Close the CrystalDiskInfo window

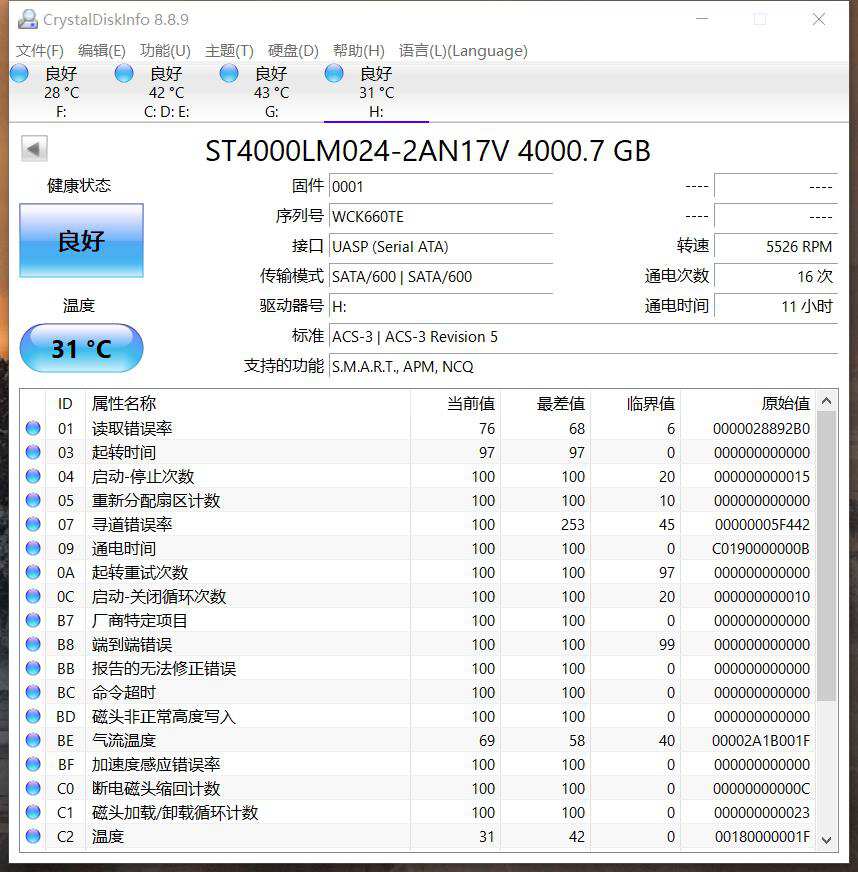(x=819, y=19)
